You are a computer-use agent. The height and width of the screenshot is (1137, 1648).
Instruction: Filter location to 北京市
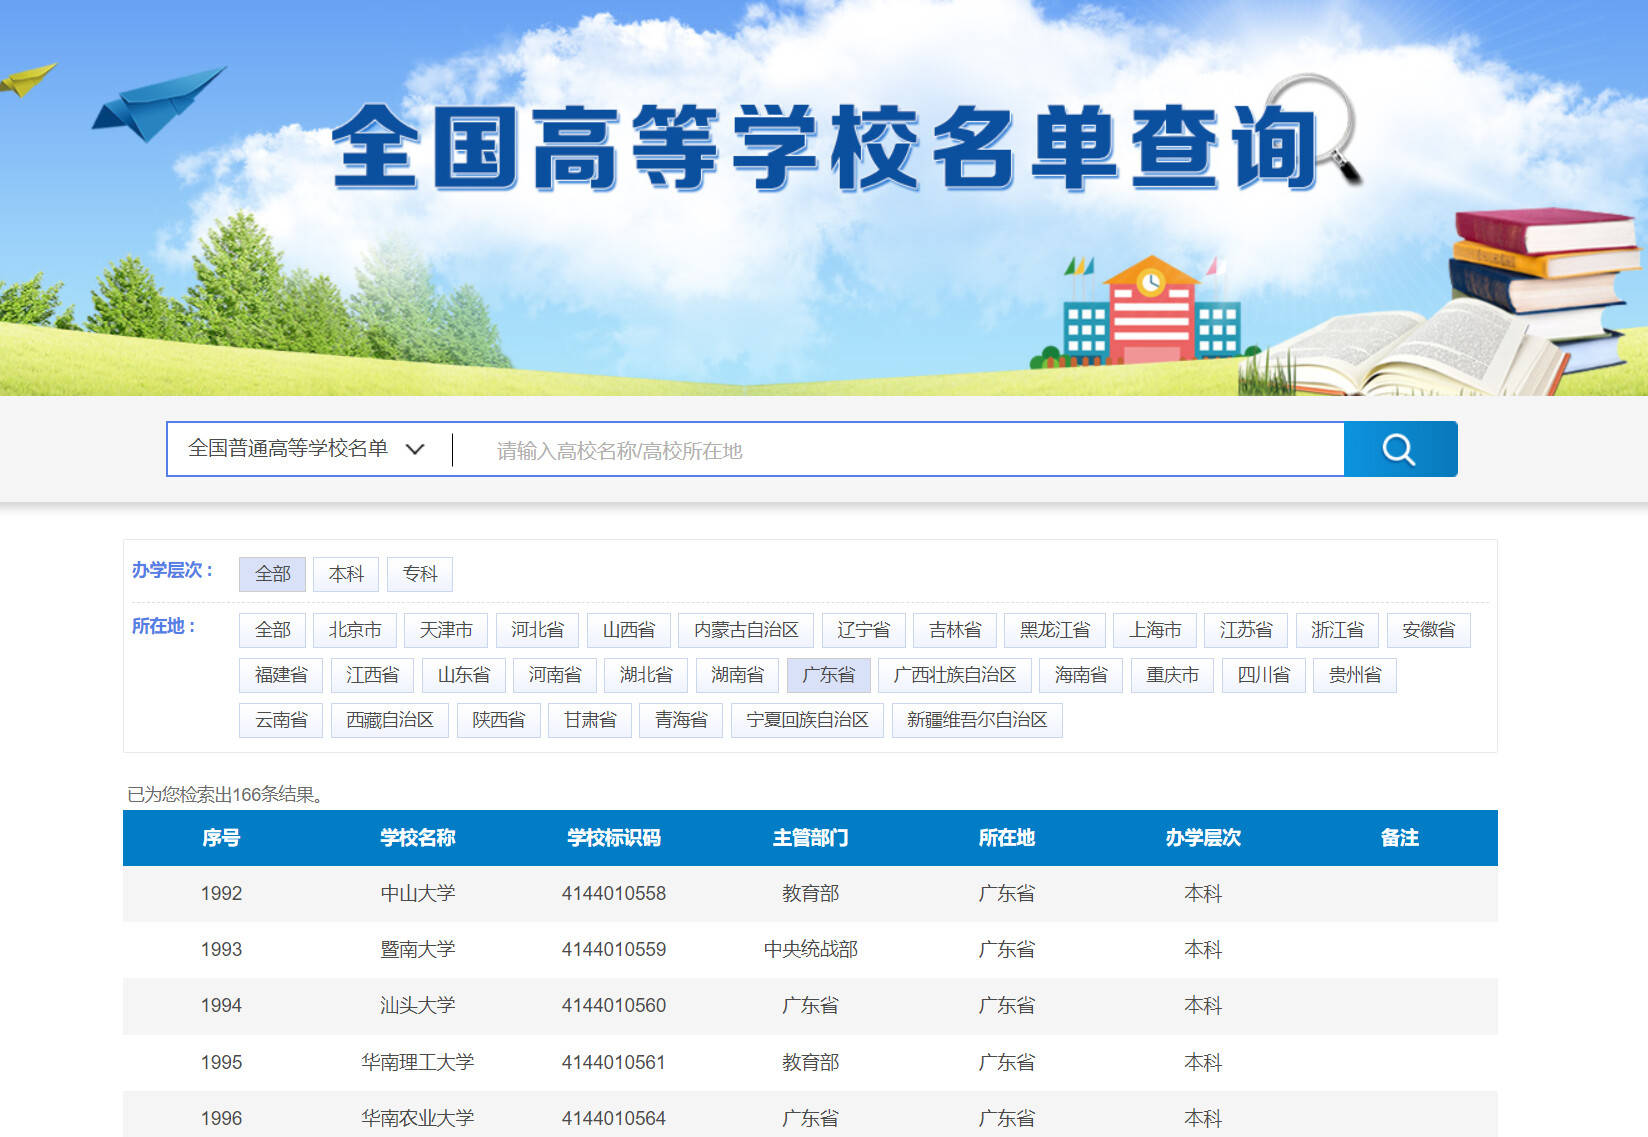355,630
